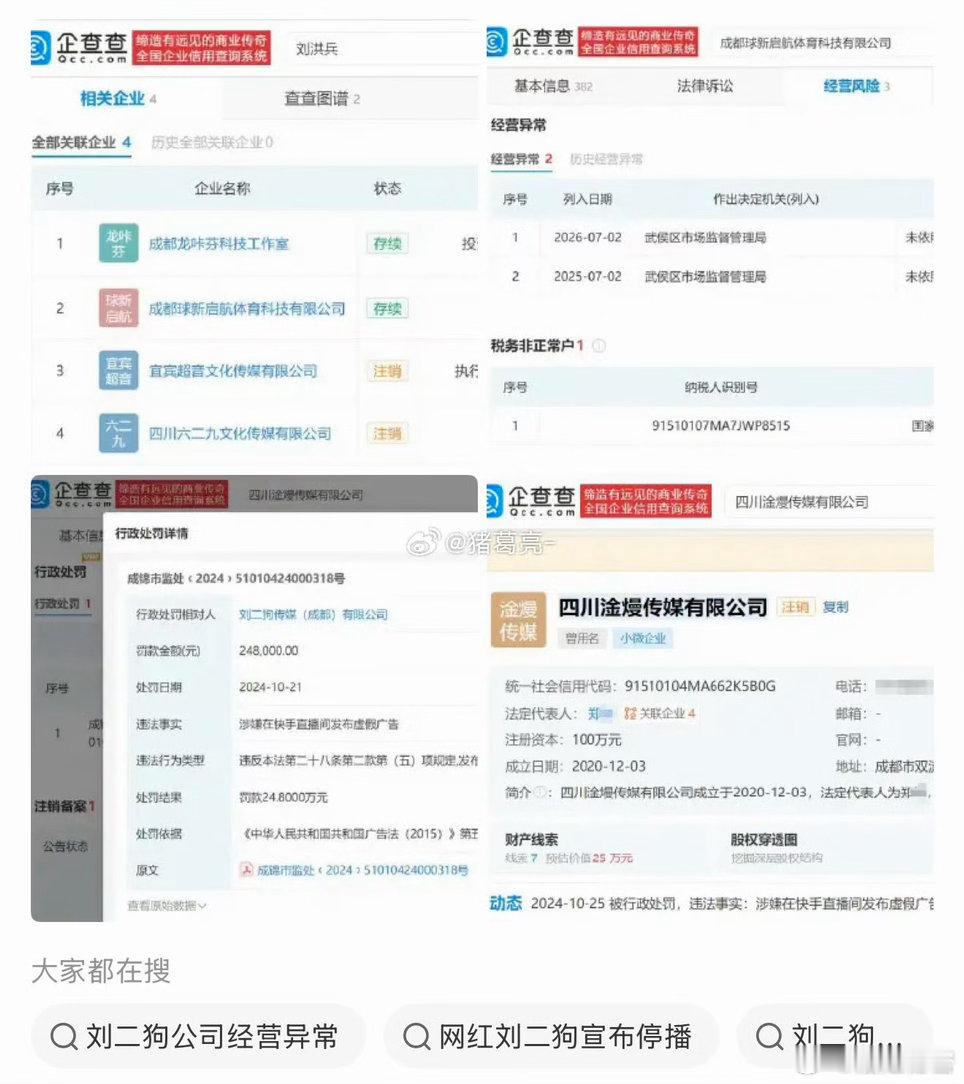
Task: Click the 复制 button next to company name
Action: coord(835,607)
